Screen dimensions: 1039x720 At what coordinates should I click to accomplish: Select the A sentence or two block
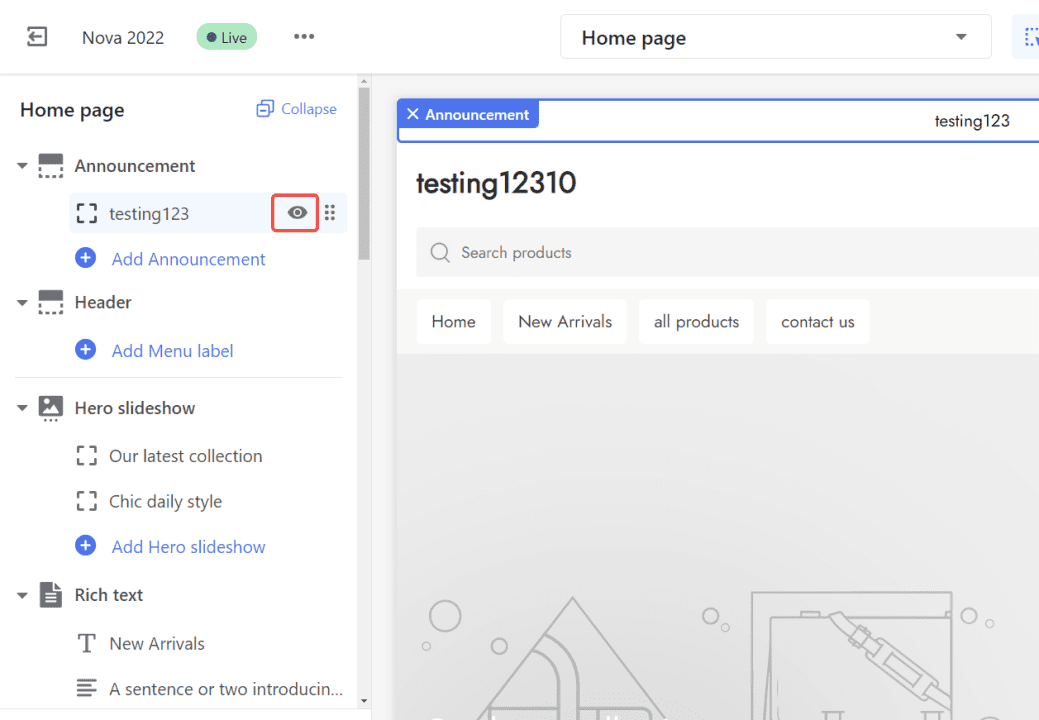pos(226,690)
